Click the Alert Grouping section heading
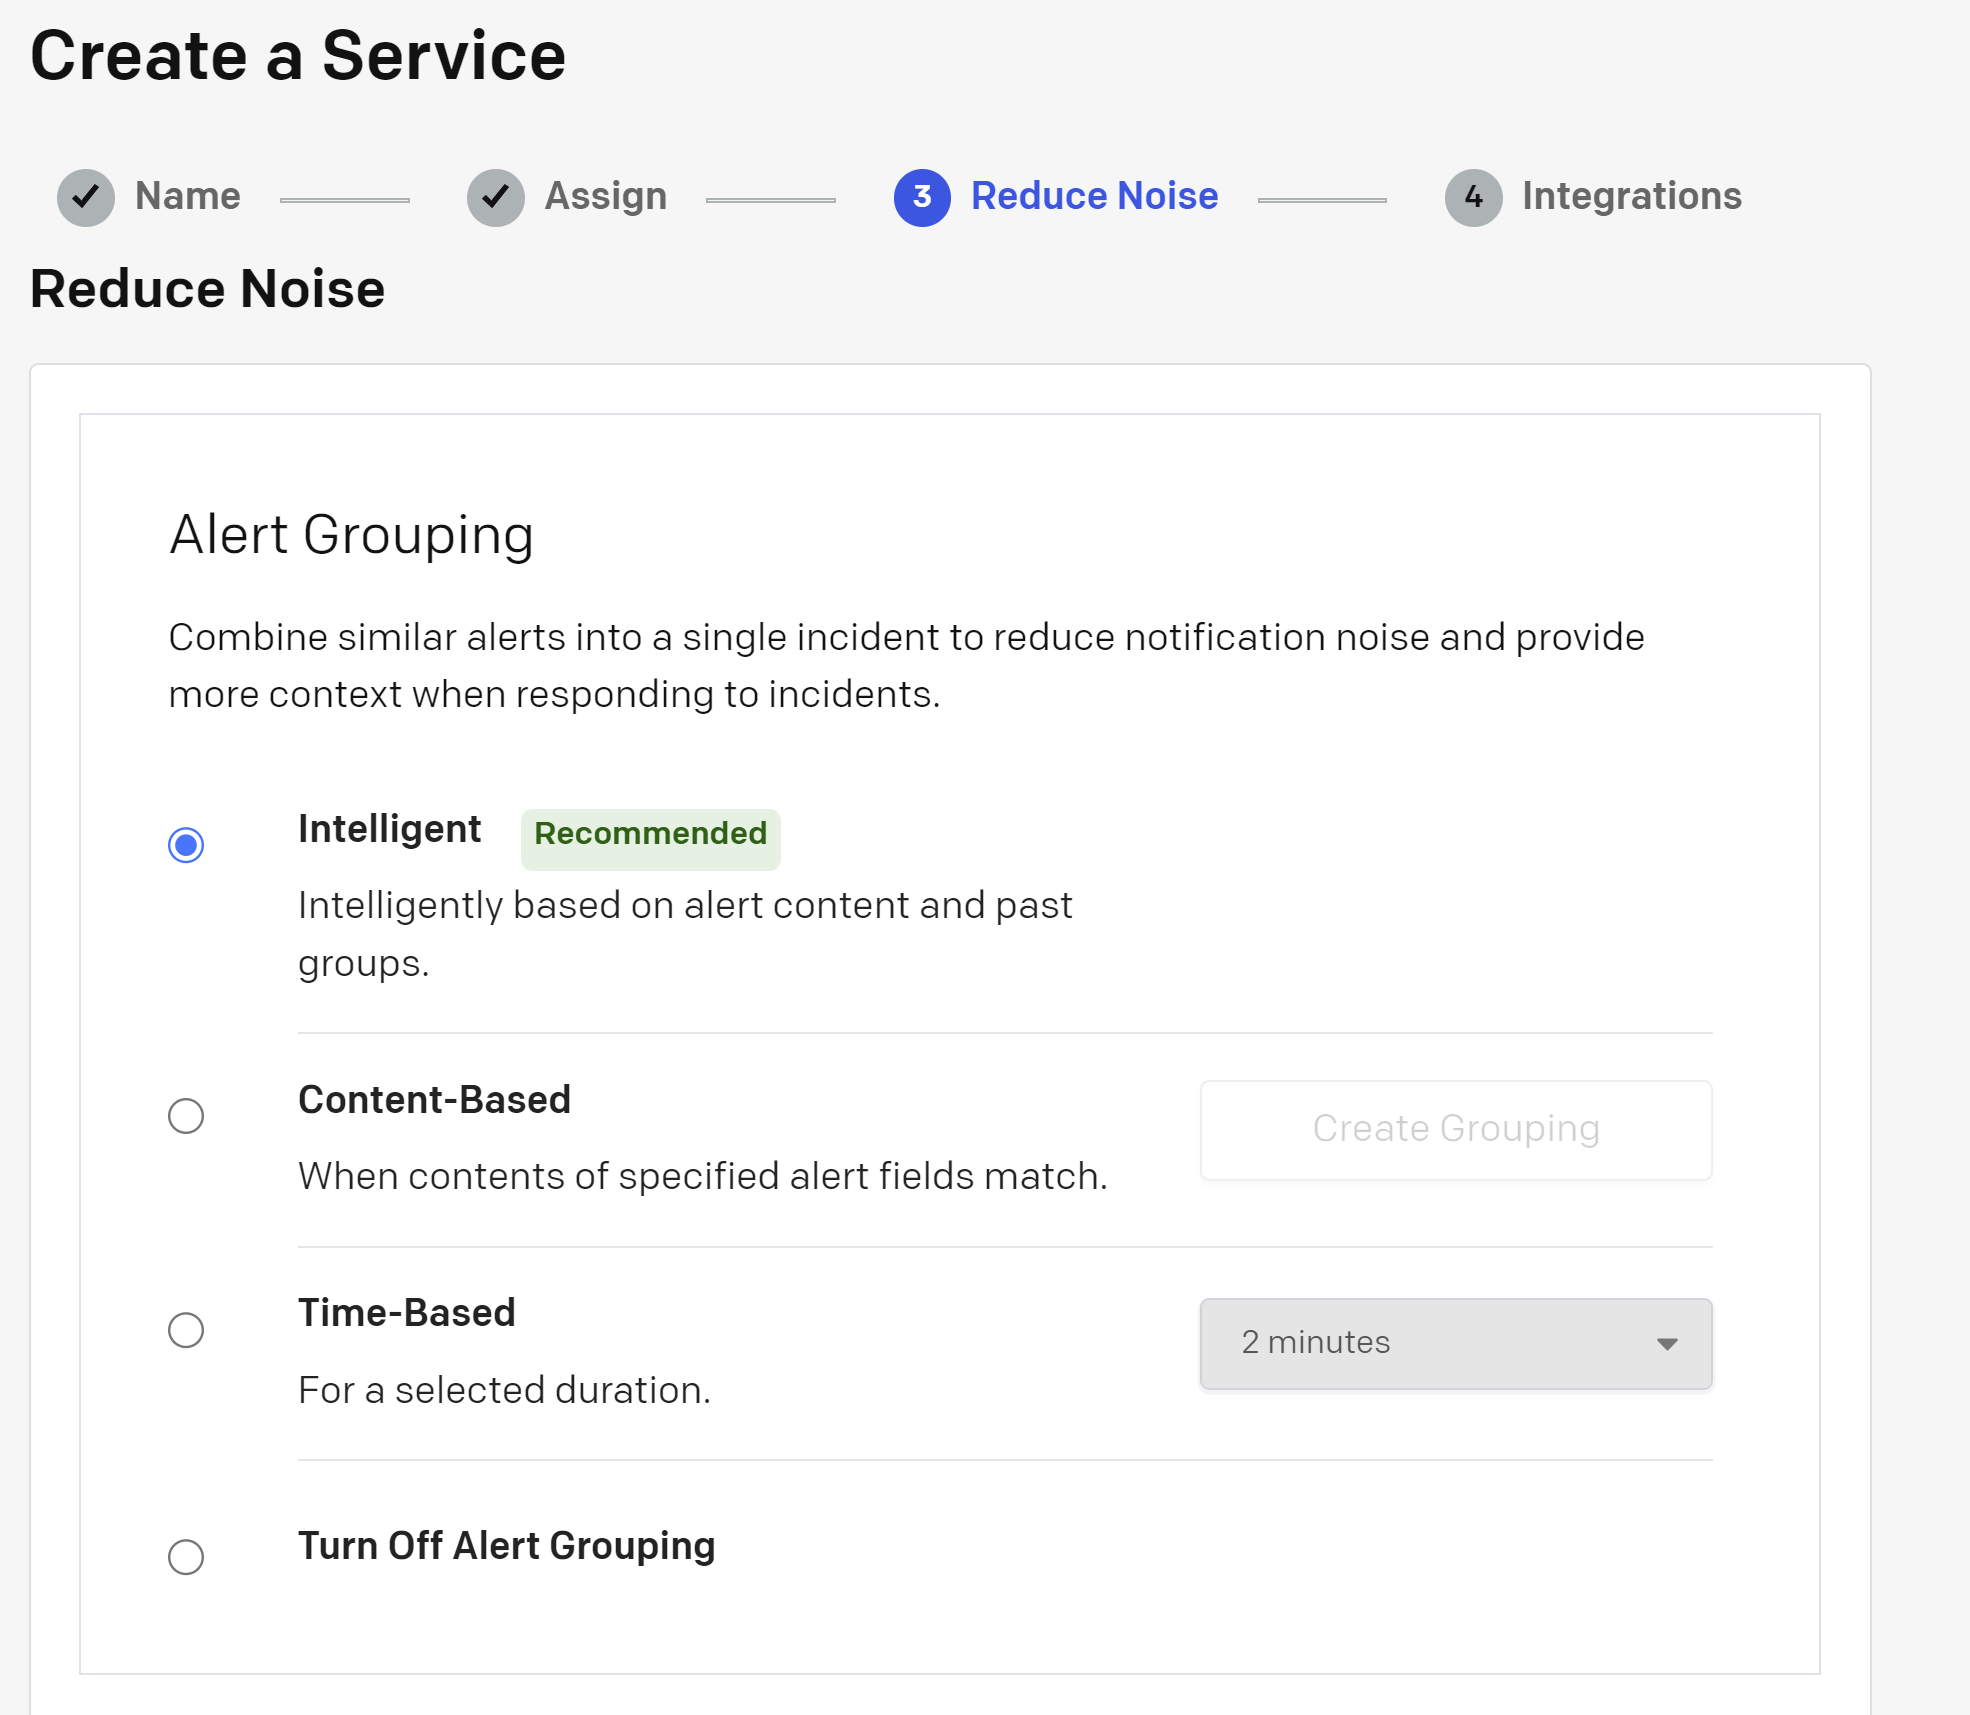1970x1715 pixels. (351, 535)
